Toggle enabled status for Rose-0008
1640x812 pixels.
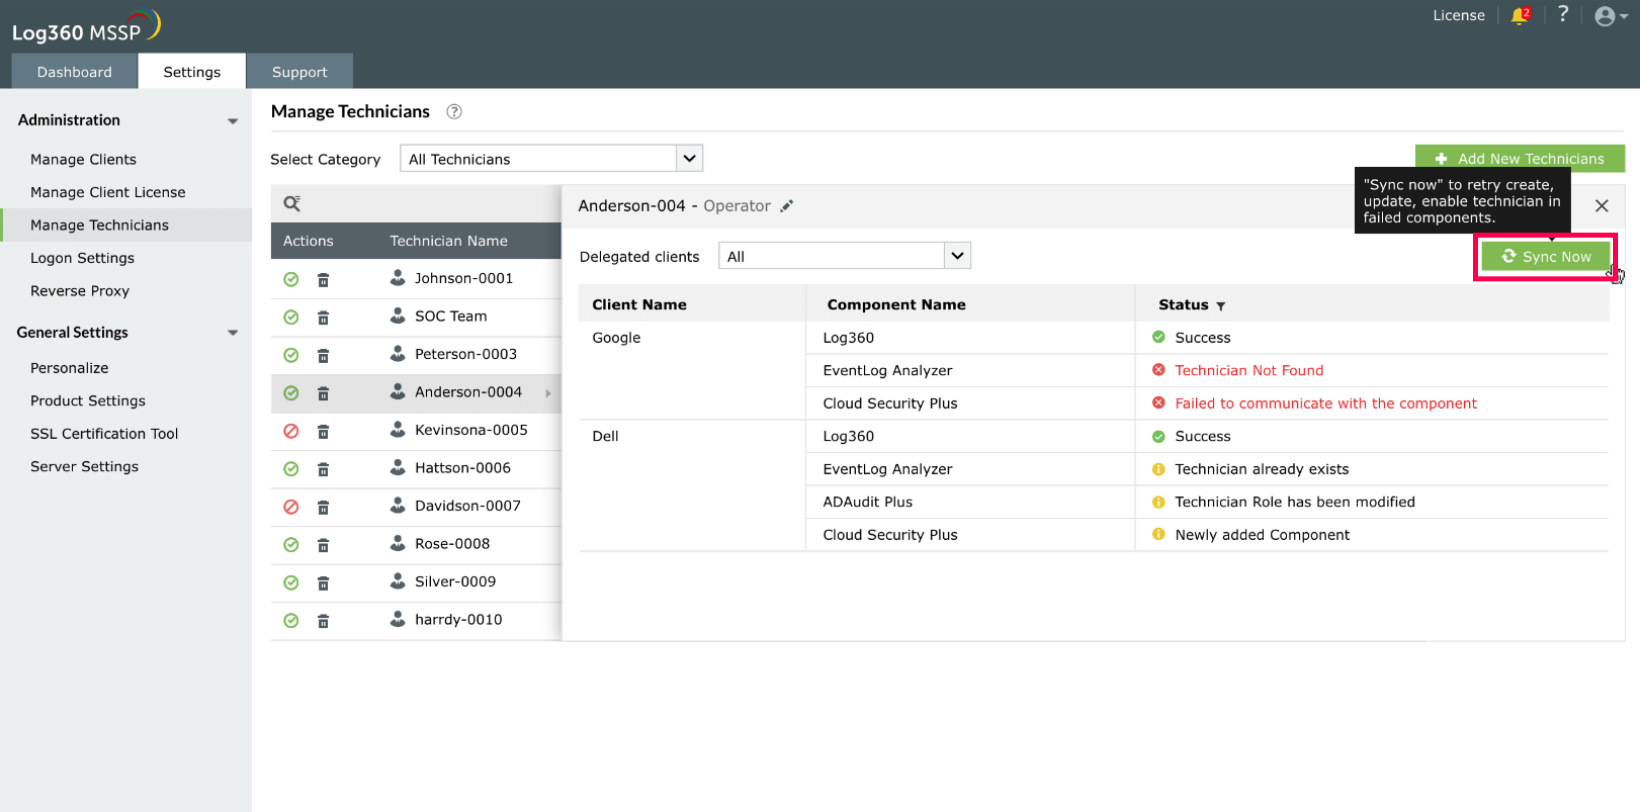pyautogui.click(x=291, y=546)
